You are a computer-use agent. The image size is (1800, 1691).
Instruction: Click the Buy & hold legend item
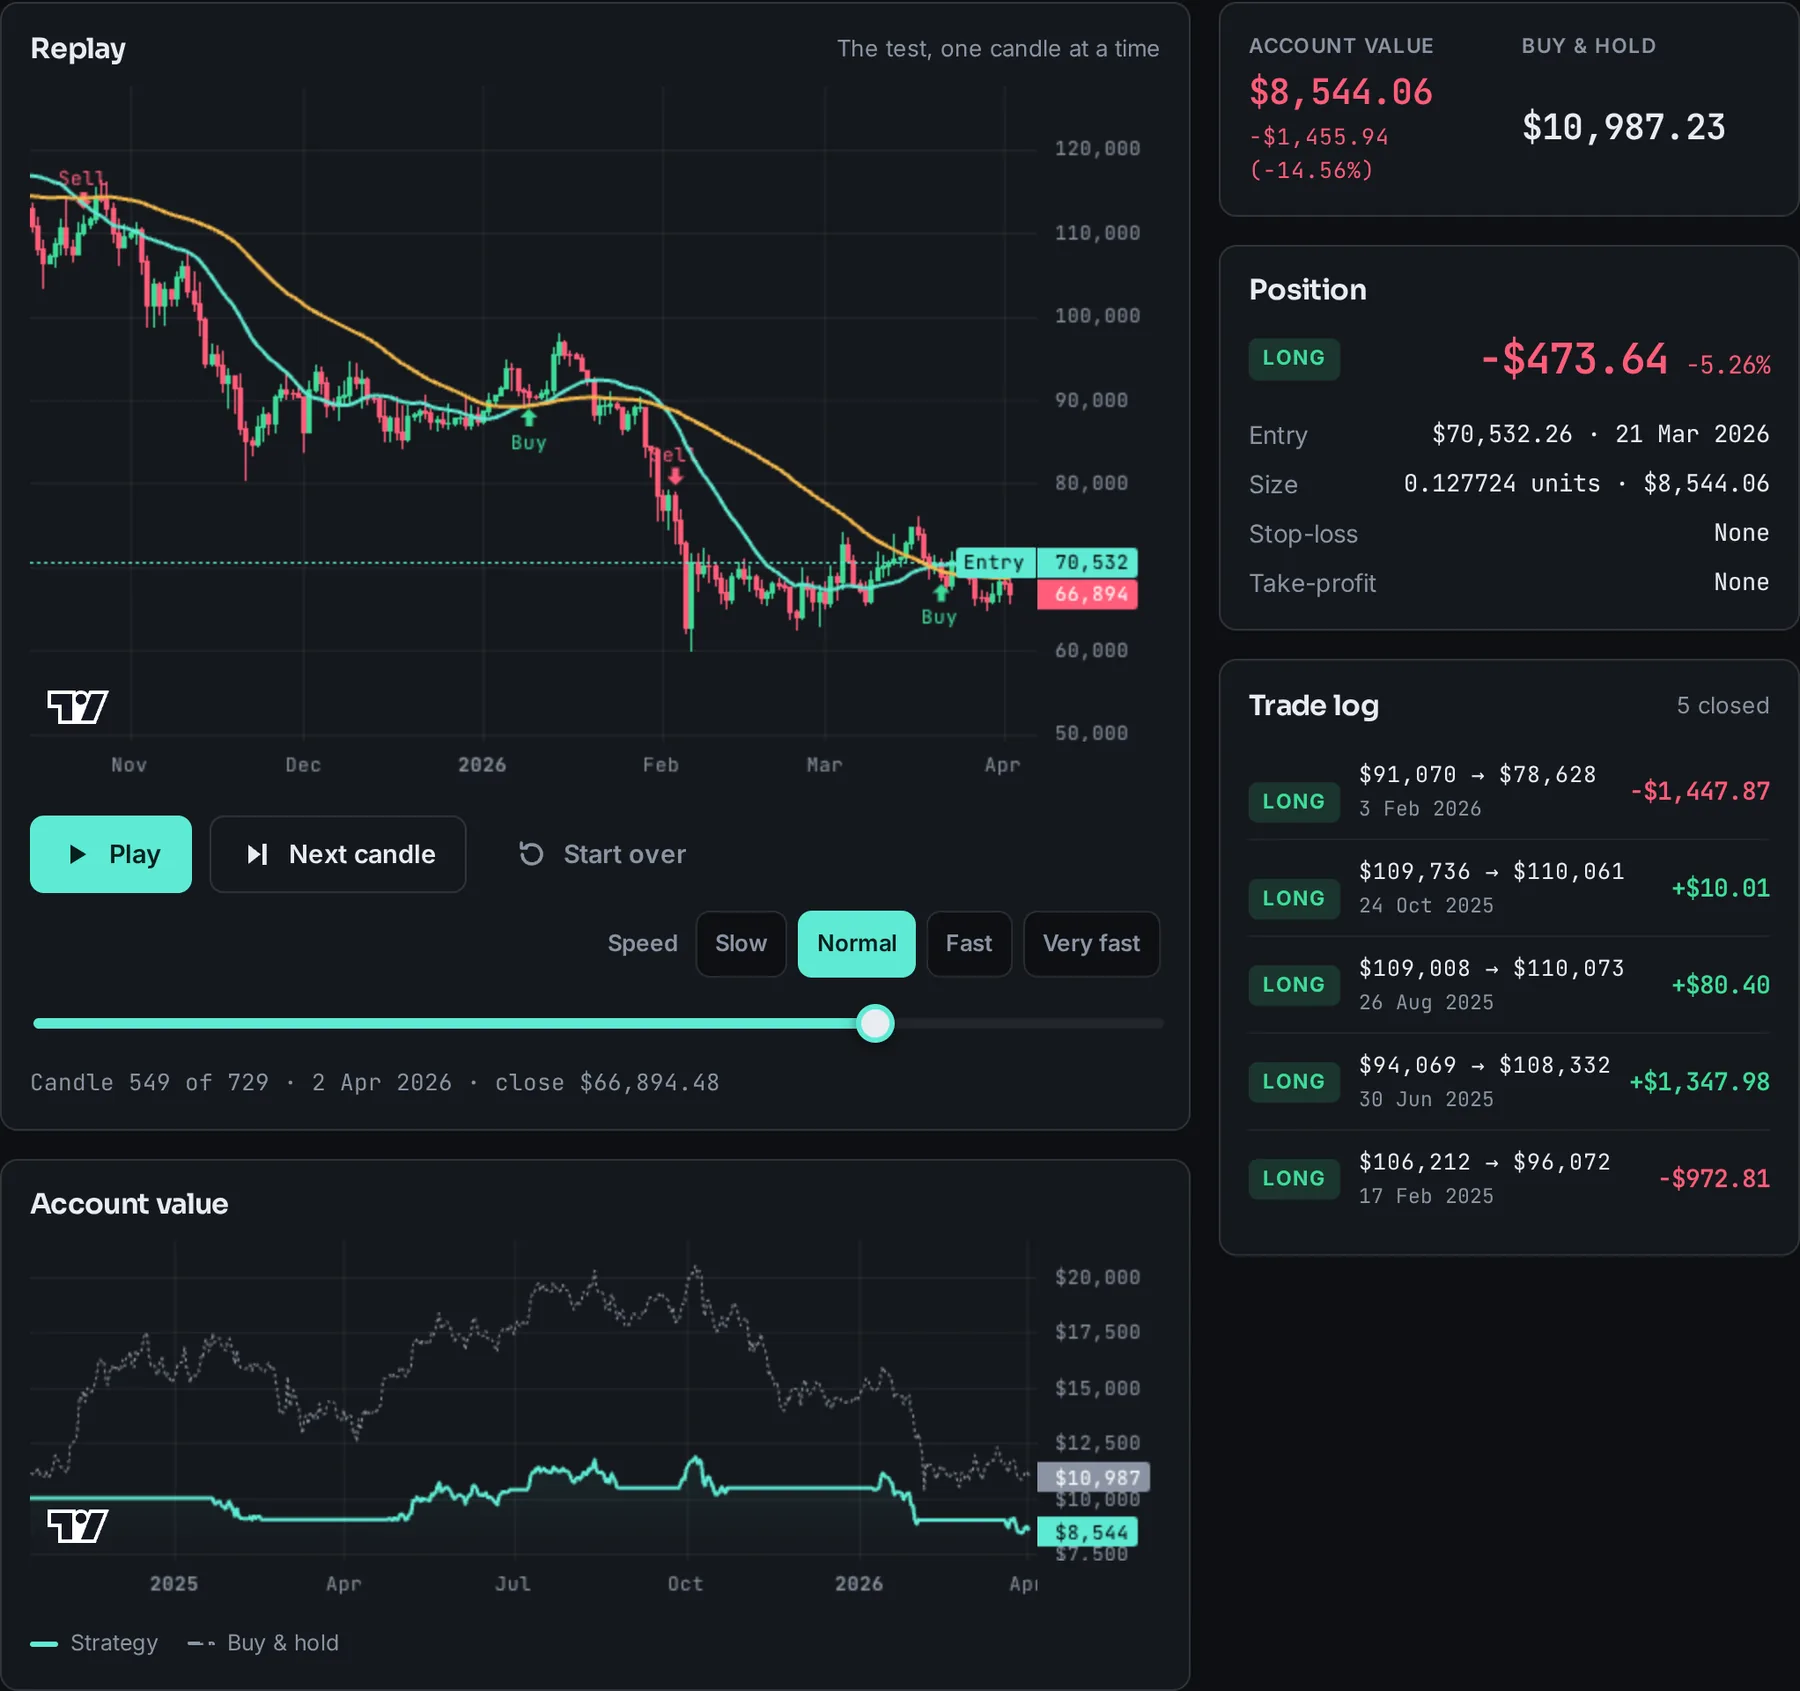263,1643
